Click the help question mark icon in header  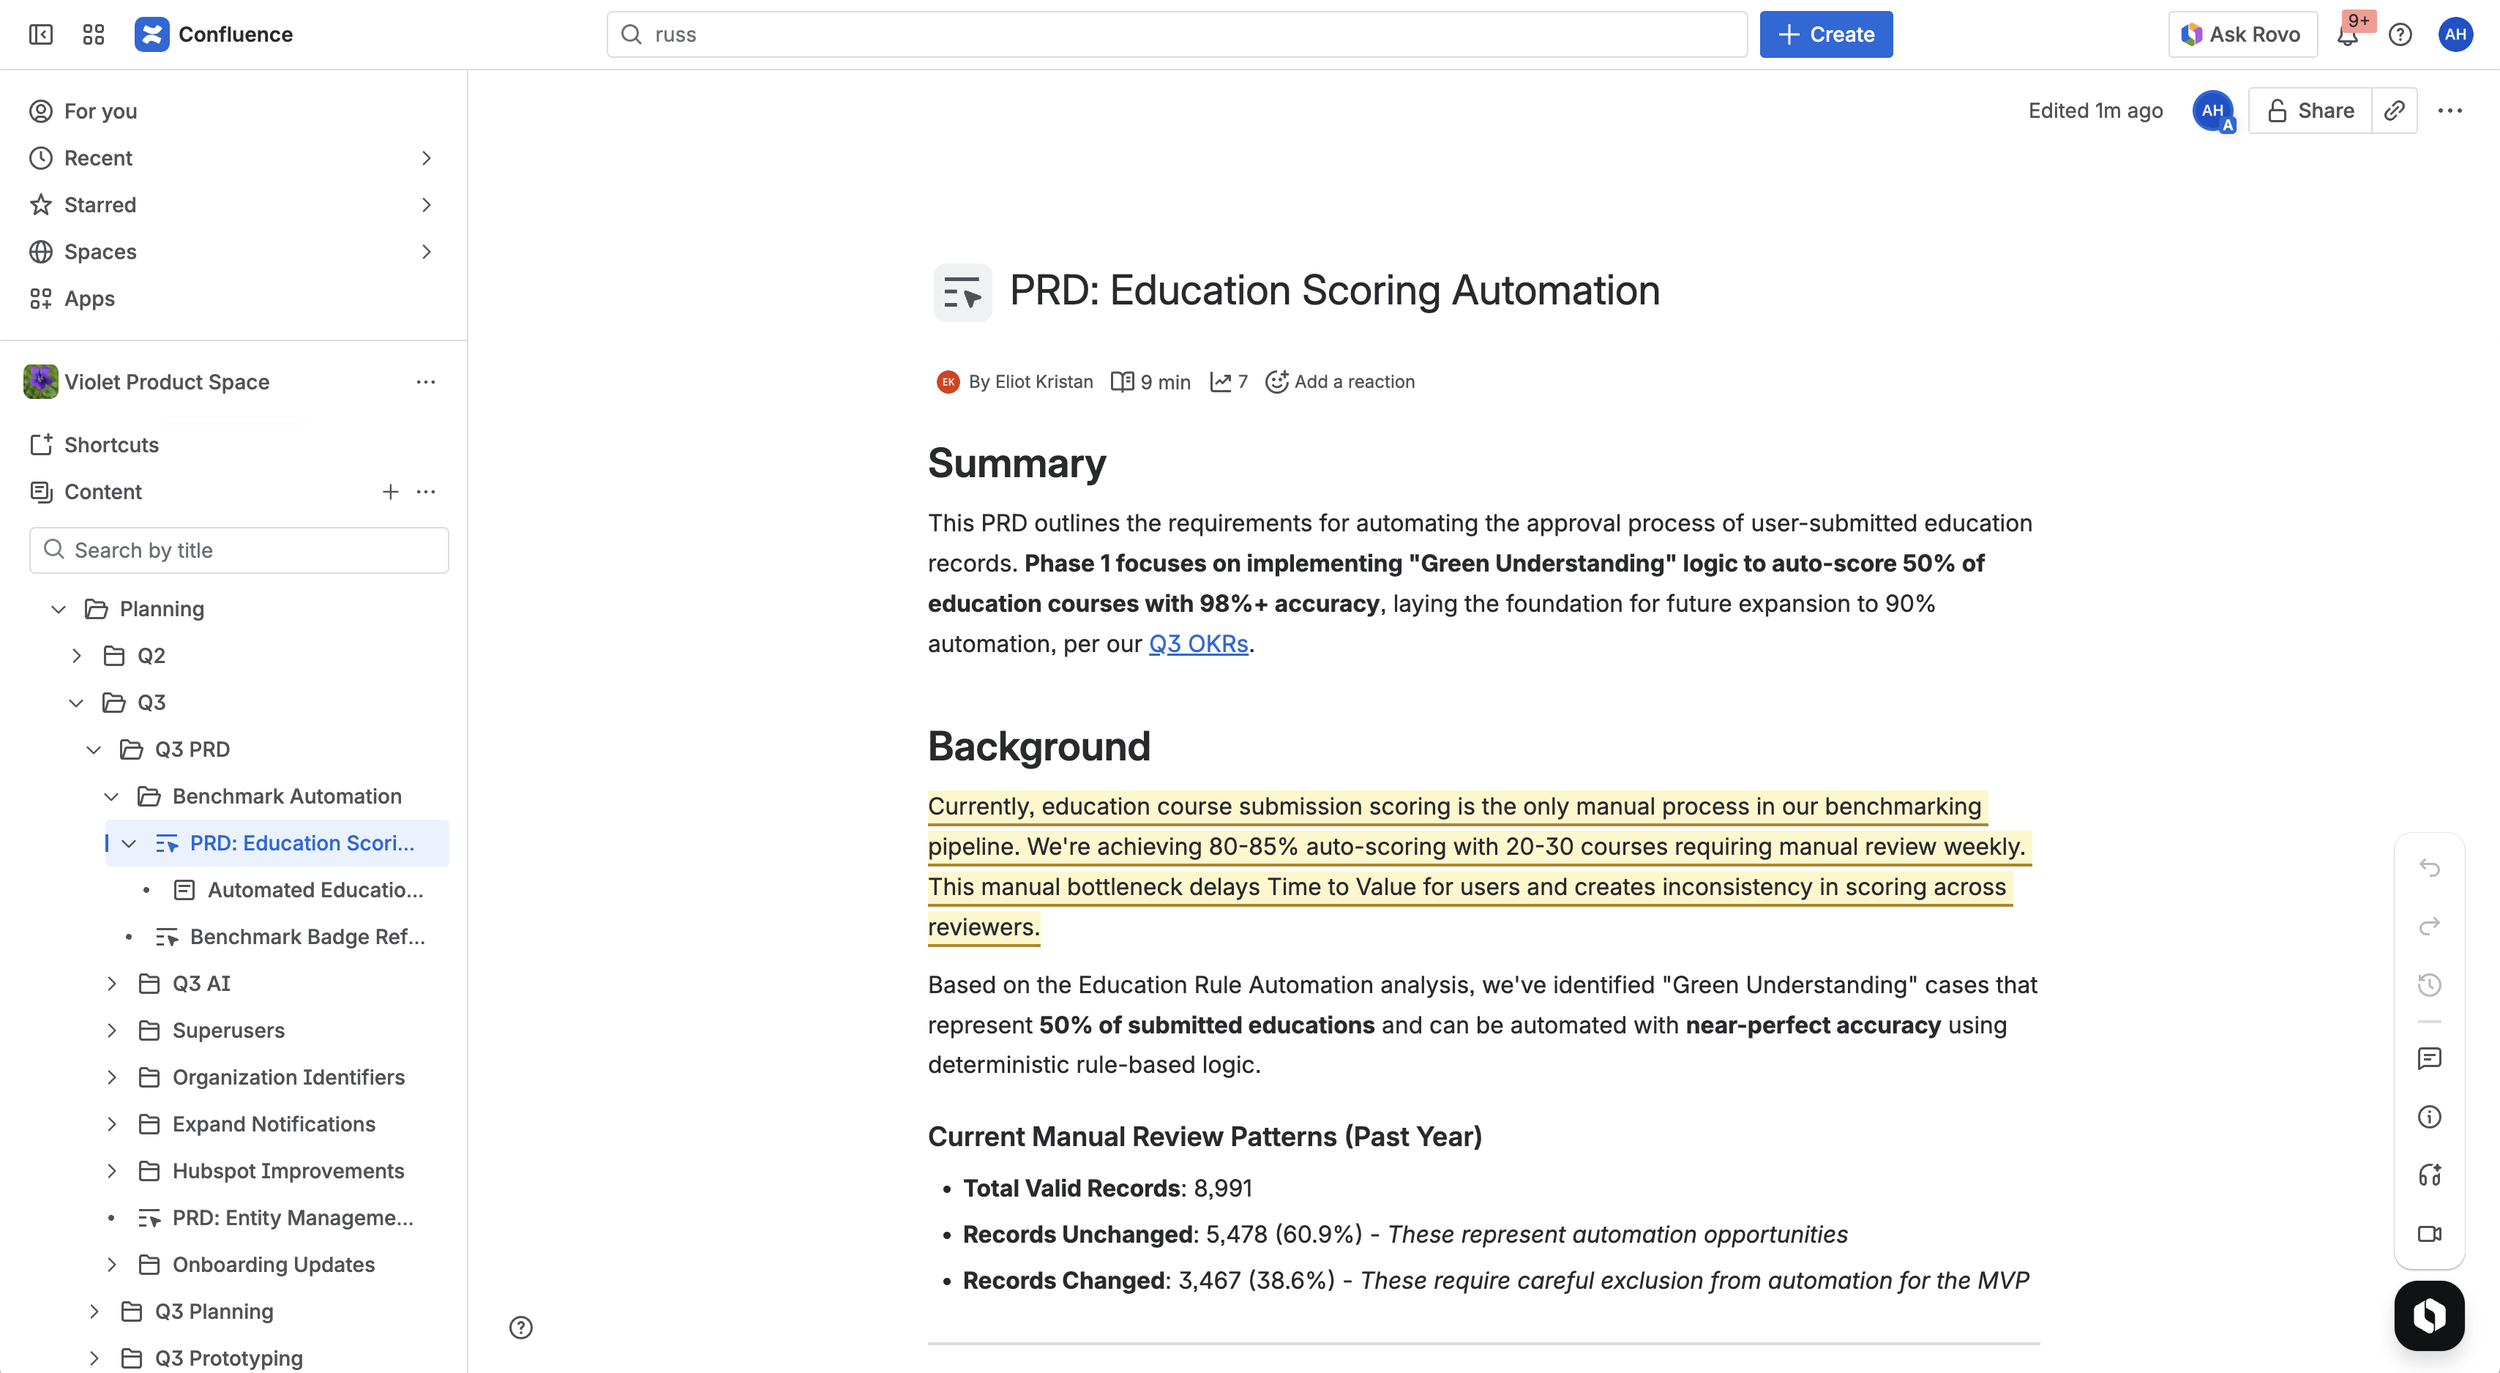[2399, 35]
